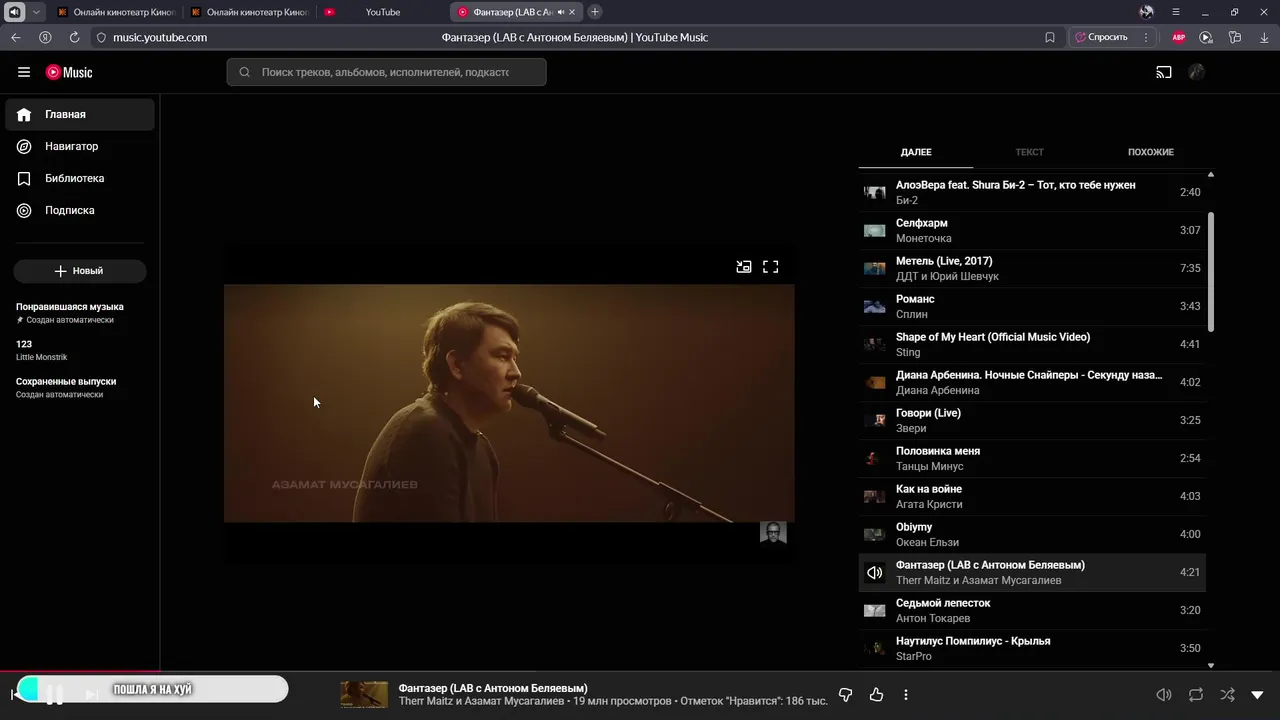Open the ТЕКСТ lyrics tab
This screenshot has width=1280, height=720.
(1029, 152)
